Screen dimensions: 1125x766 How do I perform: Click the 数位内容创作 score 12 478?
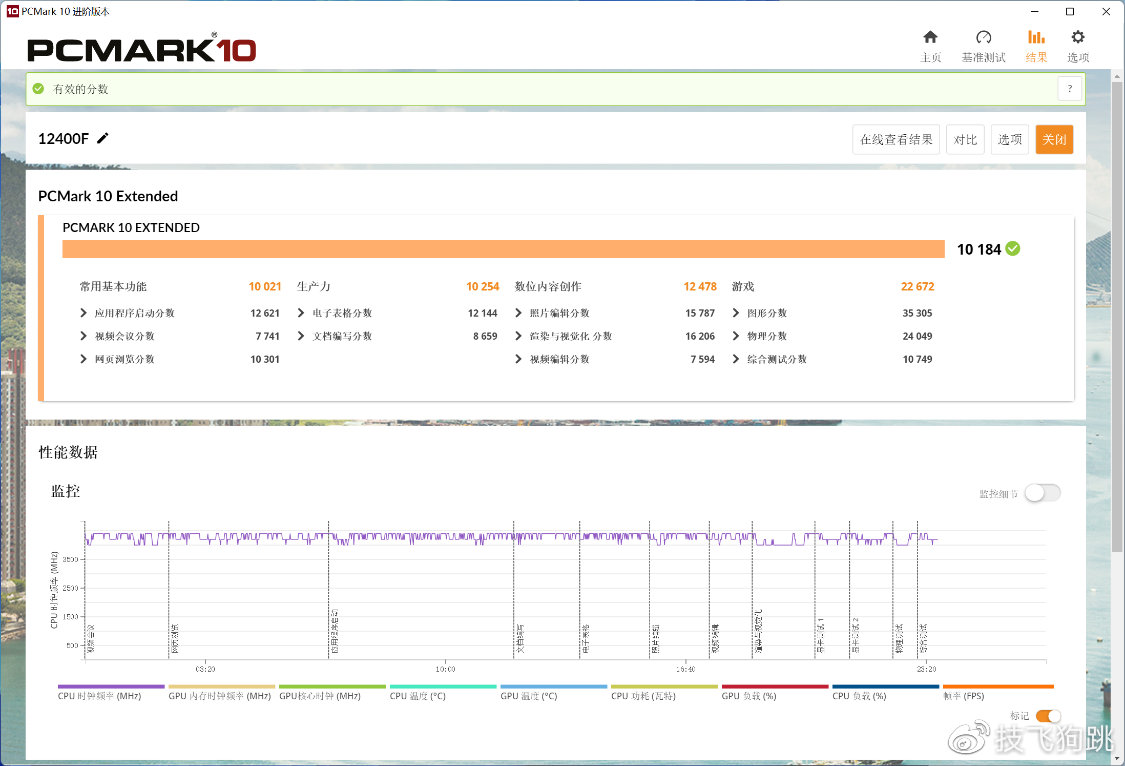click(700, 286)
